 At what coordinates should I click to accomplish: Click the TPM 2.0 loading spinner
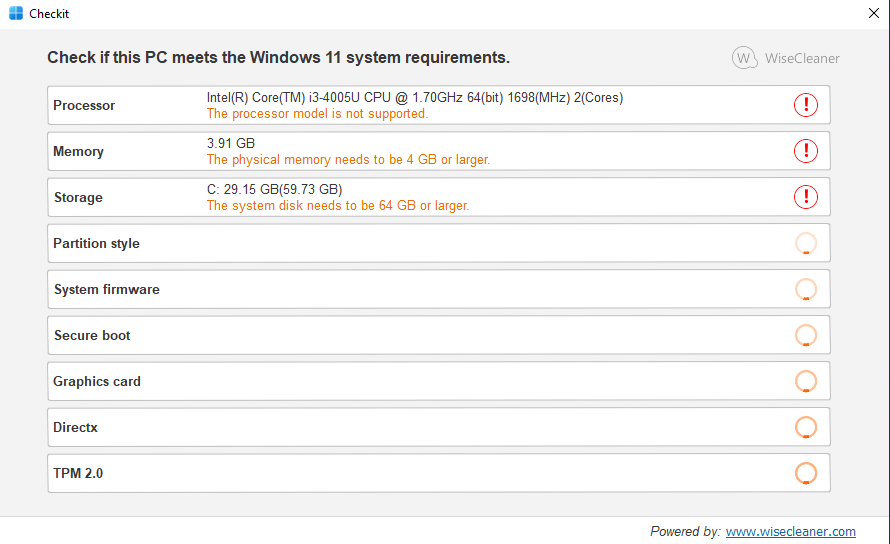click(805, 473)
